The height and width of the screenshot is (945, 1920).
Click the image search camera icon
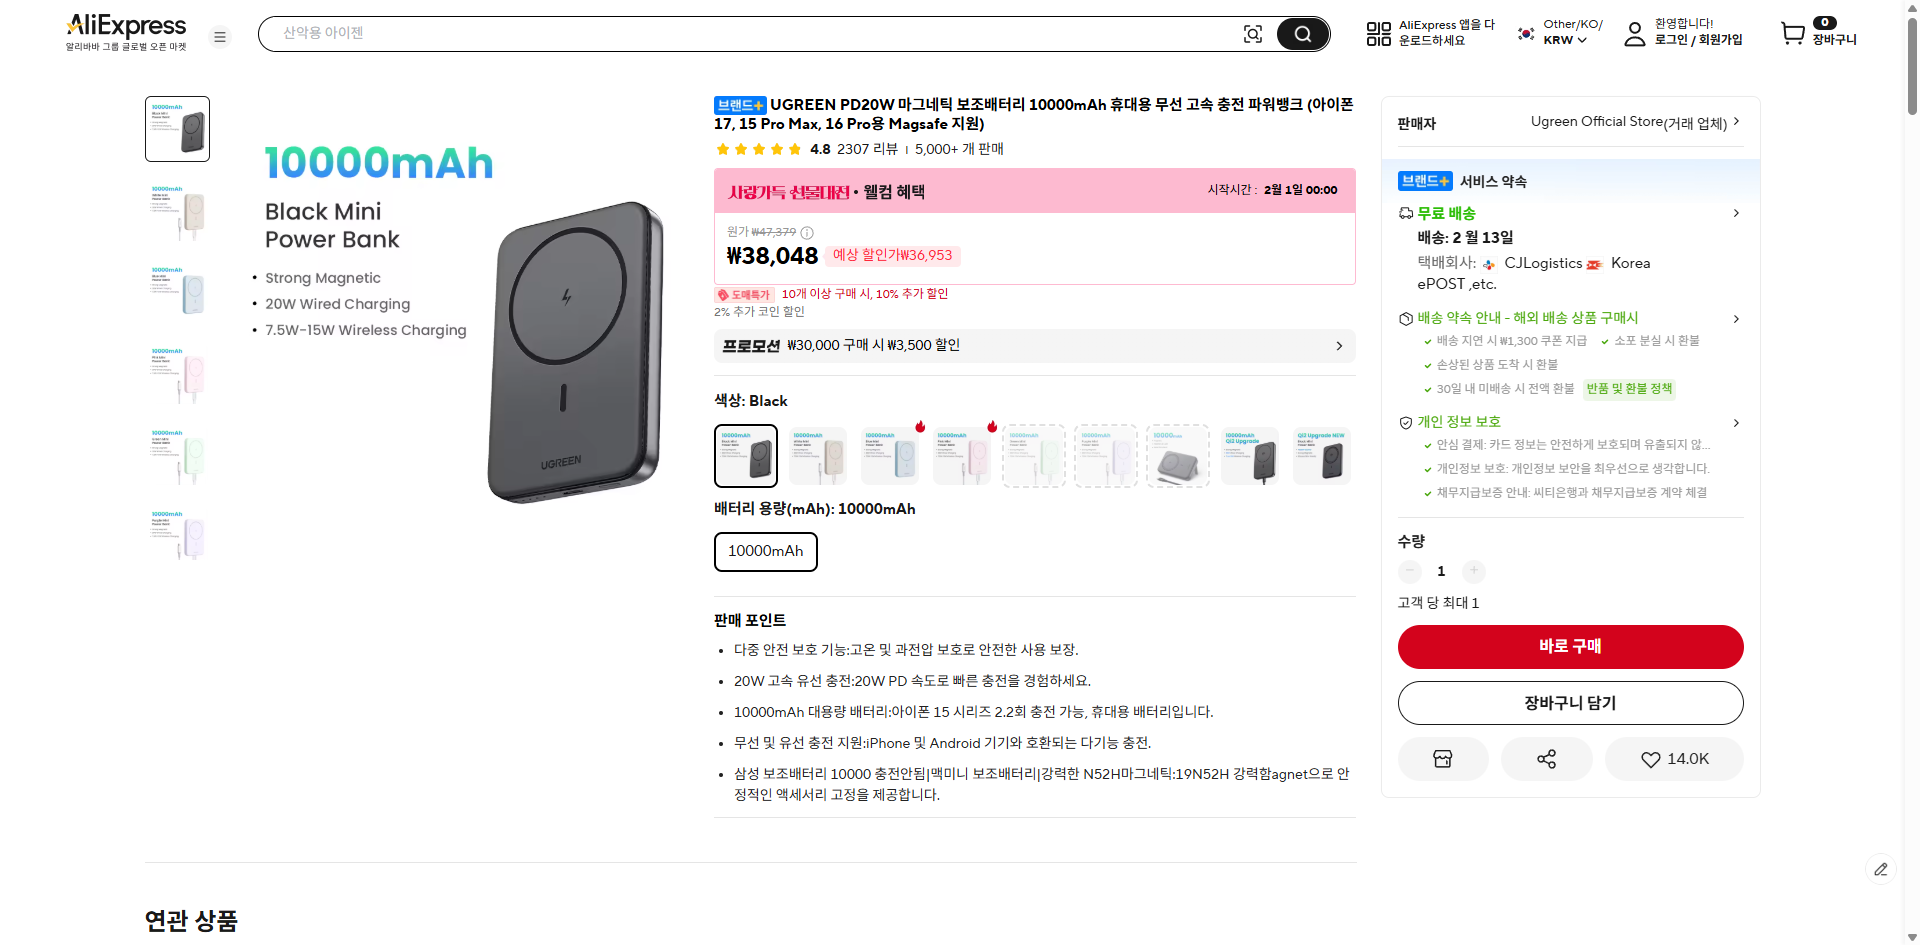tap(1253, 33)
